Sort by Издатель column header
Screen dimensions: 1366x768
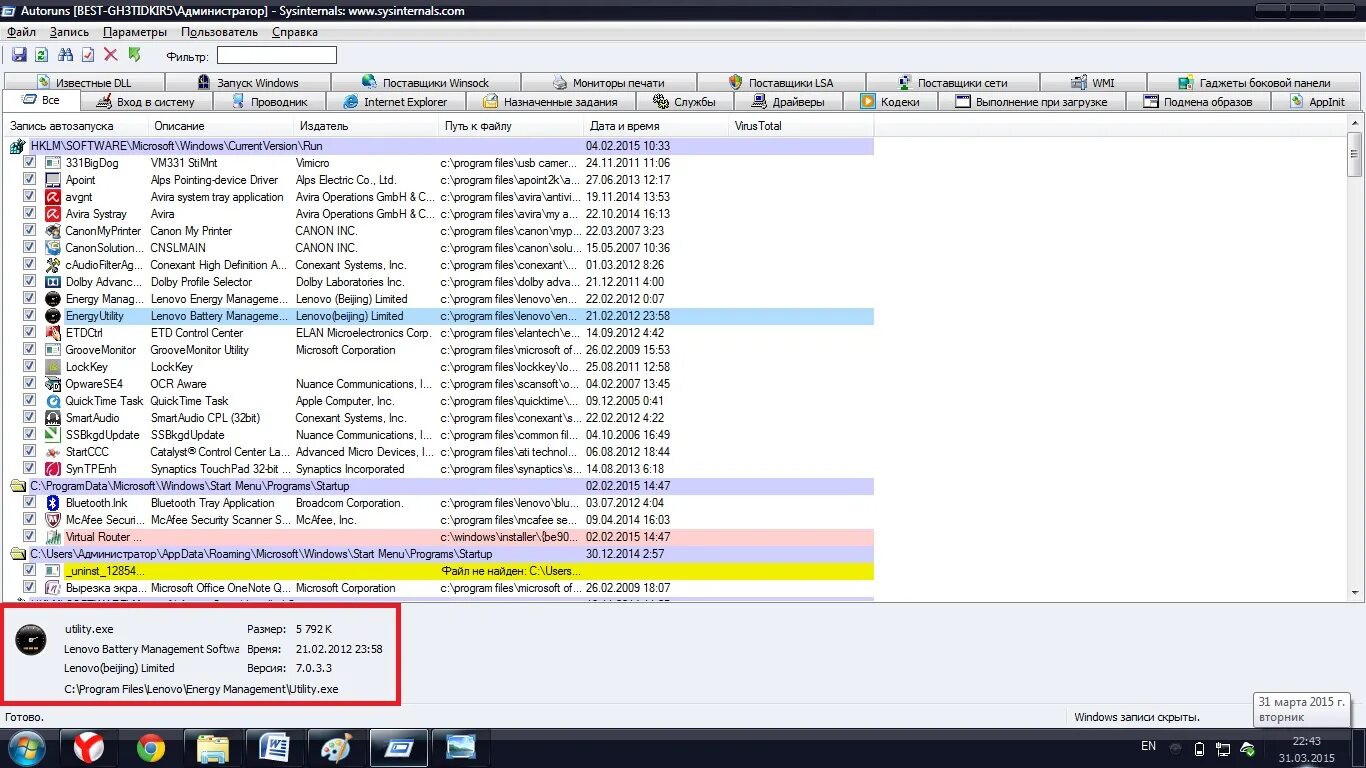pyautogui.click(x=367, y=126)
